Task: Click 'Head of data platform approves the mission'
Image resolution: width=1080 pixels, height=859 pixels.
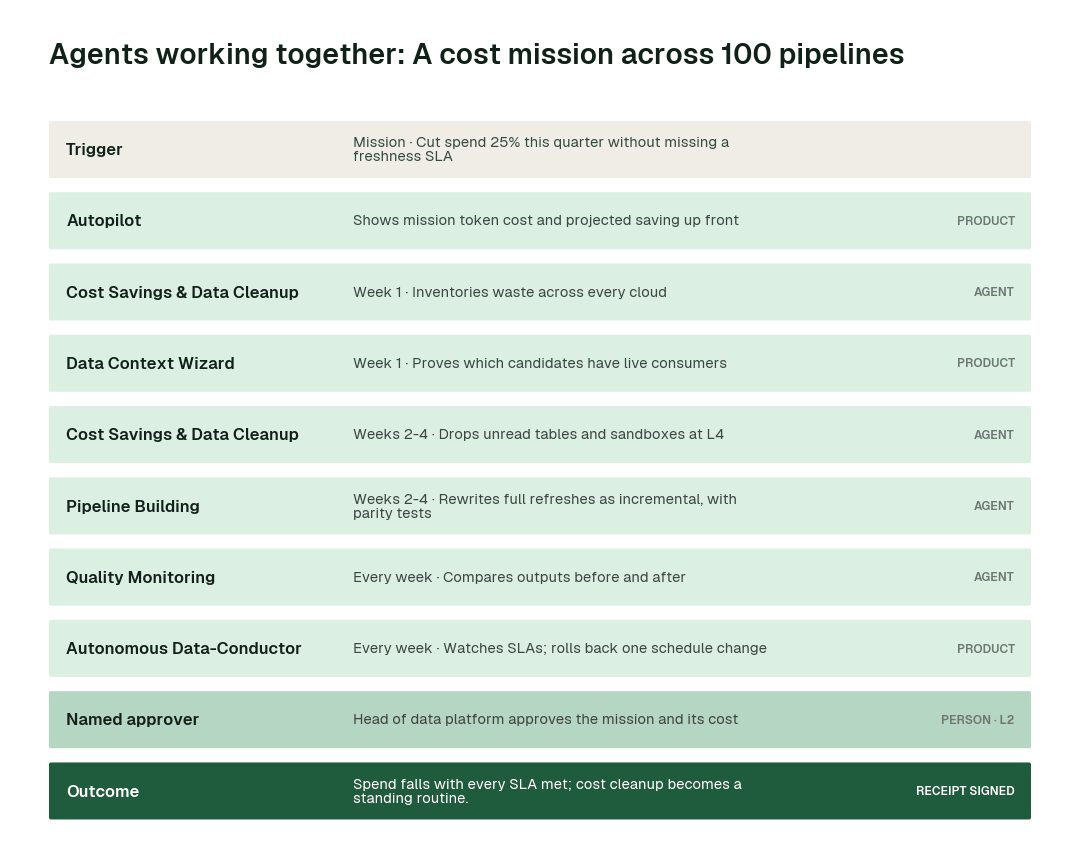Action: tap(546, 720)
